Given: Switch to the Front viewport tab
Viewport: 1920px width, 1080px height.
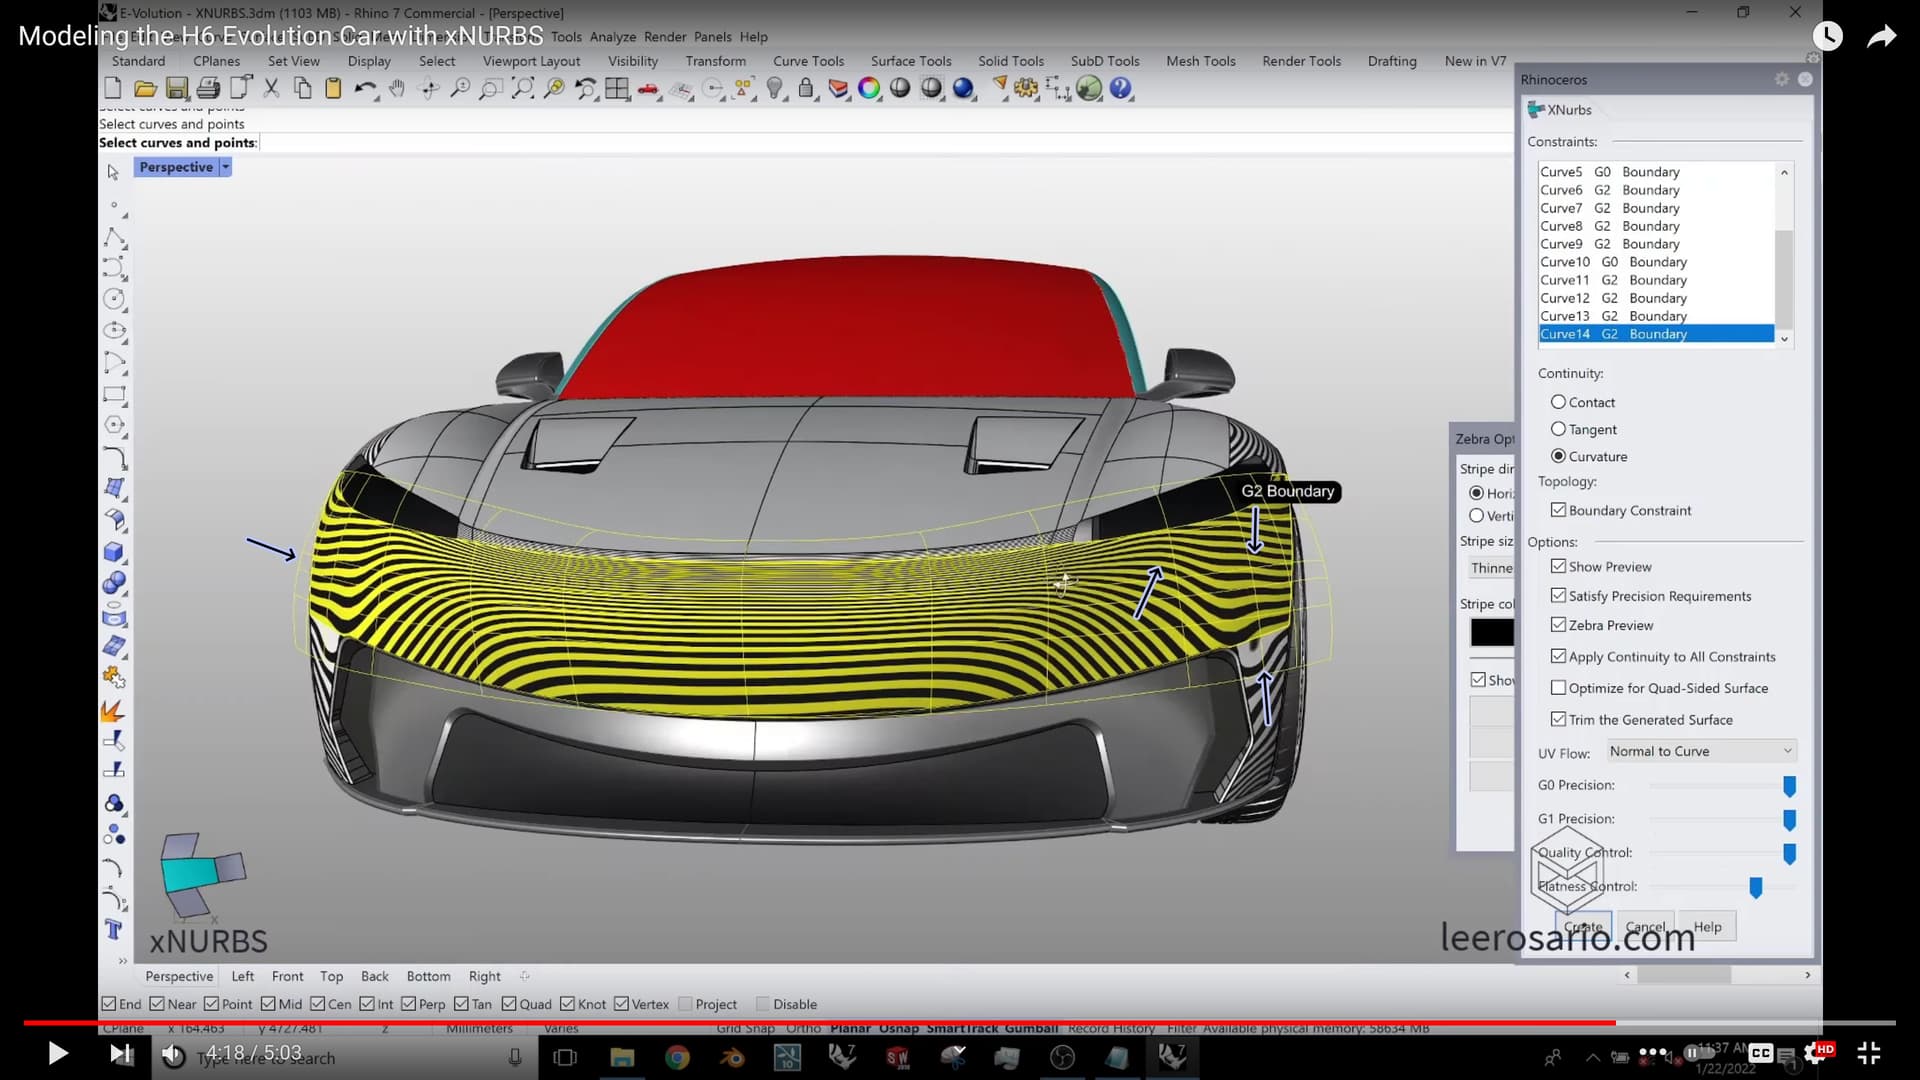Looking at the screenshot, I should [287, 976].
